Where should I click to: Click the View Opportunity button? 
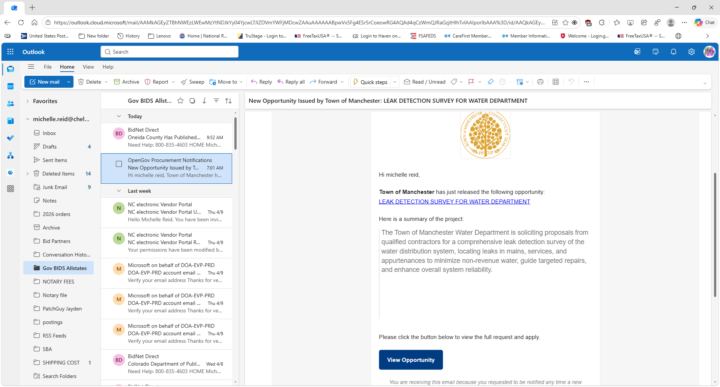click(411, 360)
